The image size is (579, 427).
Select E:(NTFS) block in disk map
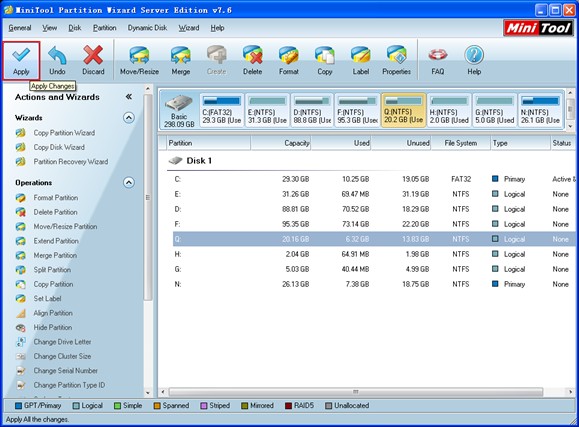pyautogui.click(x=267, y=110)
